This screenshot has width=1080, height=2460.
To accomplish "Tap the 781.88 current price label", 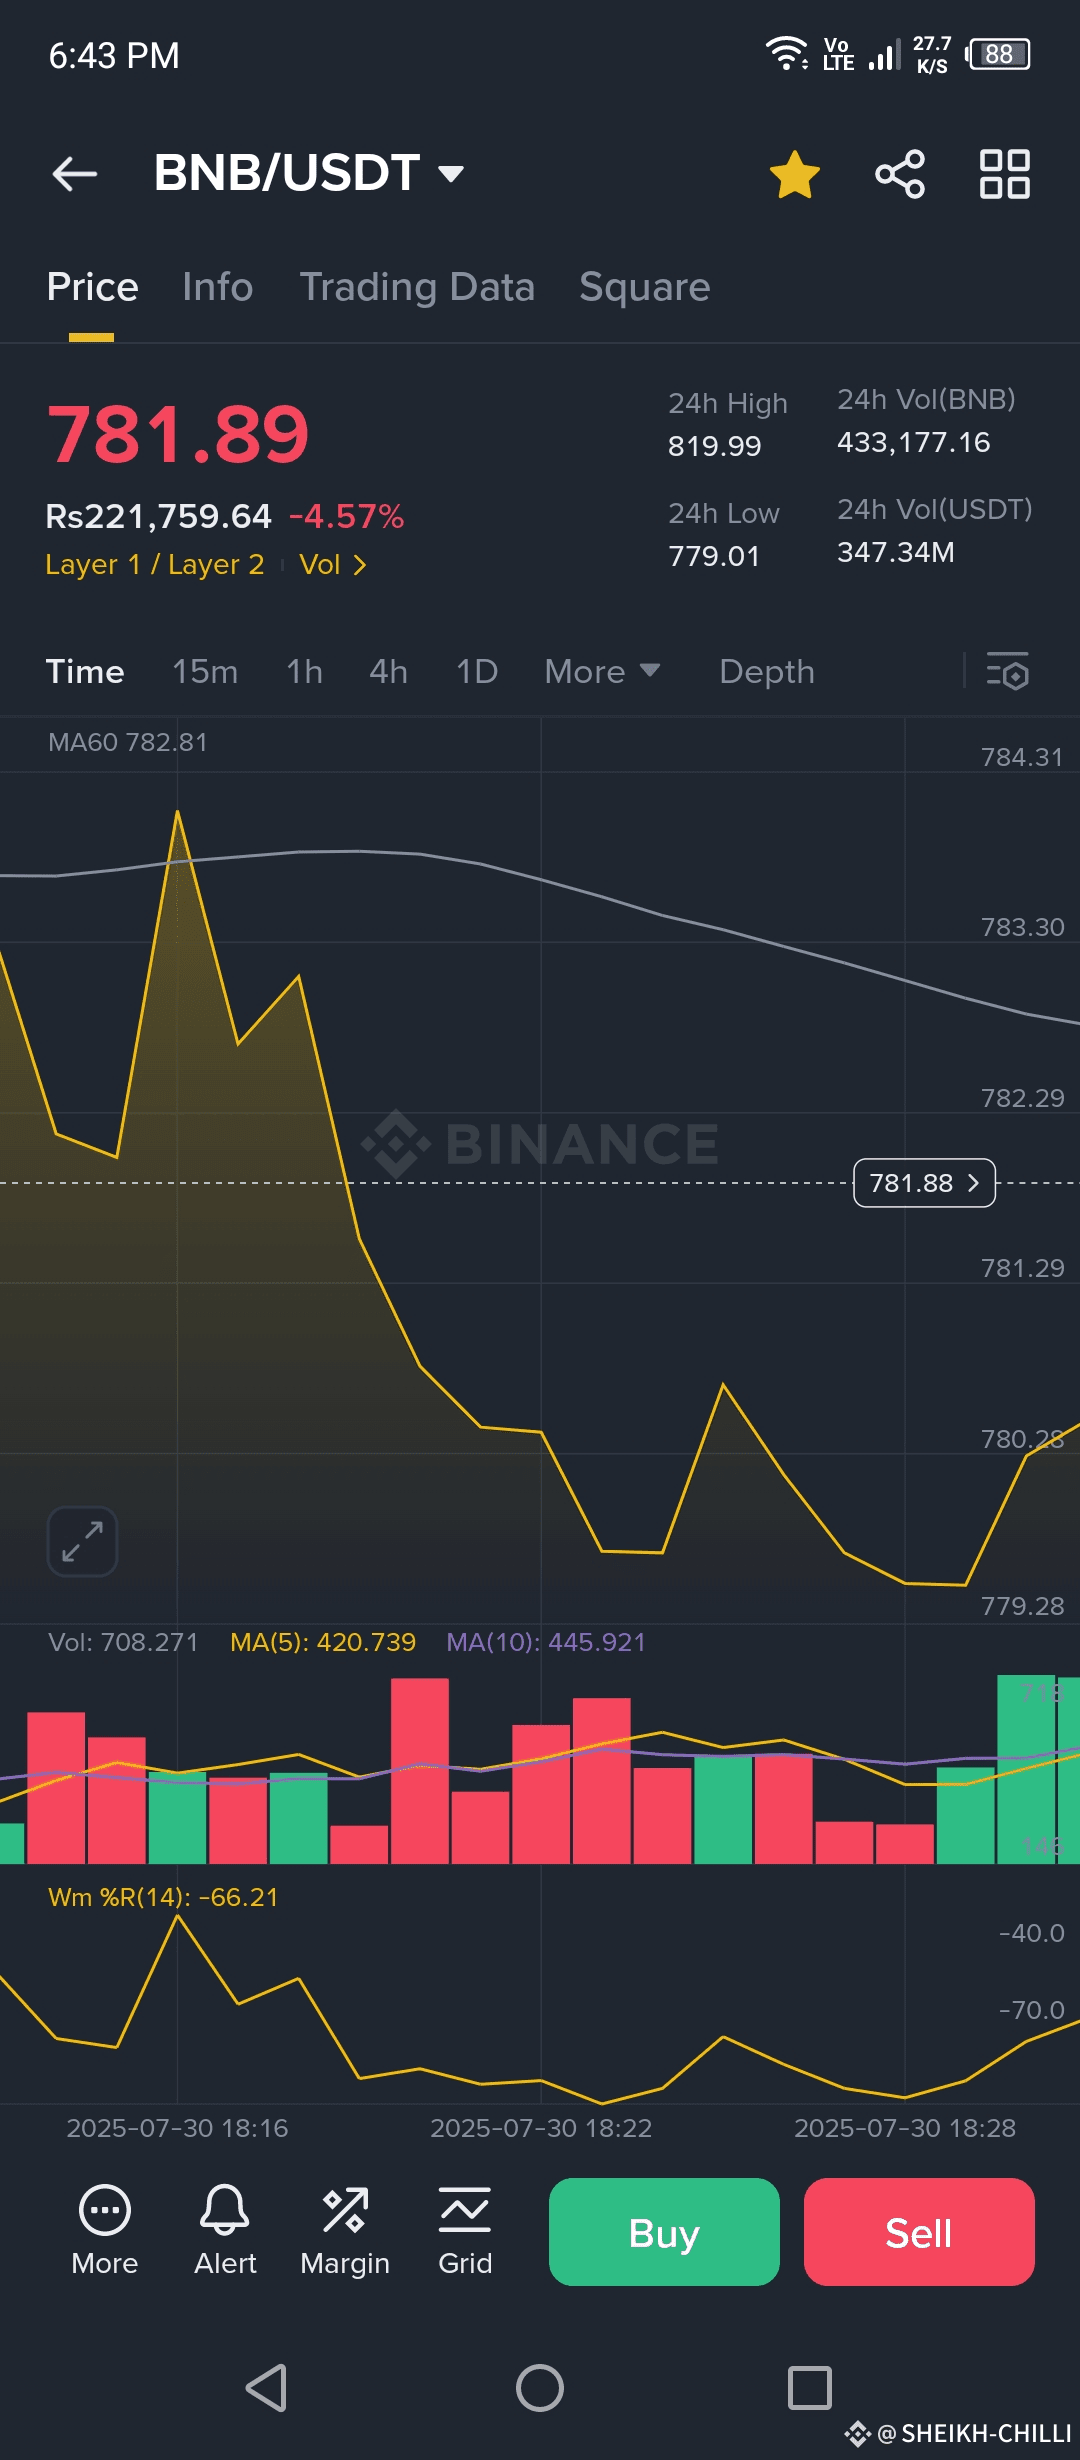I will [x=924, y=1183].
